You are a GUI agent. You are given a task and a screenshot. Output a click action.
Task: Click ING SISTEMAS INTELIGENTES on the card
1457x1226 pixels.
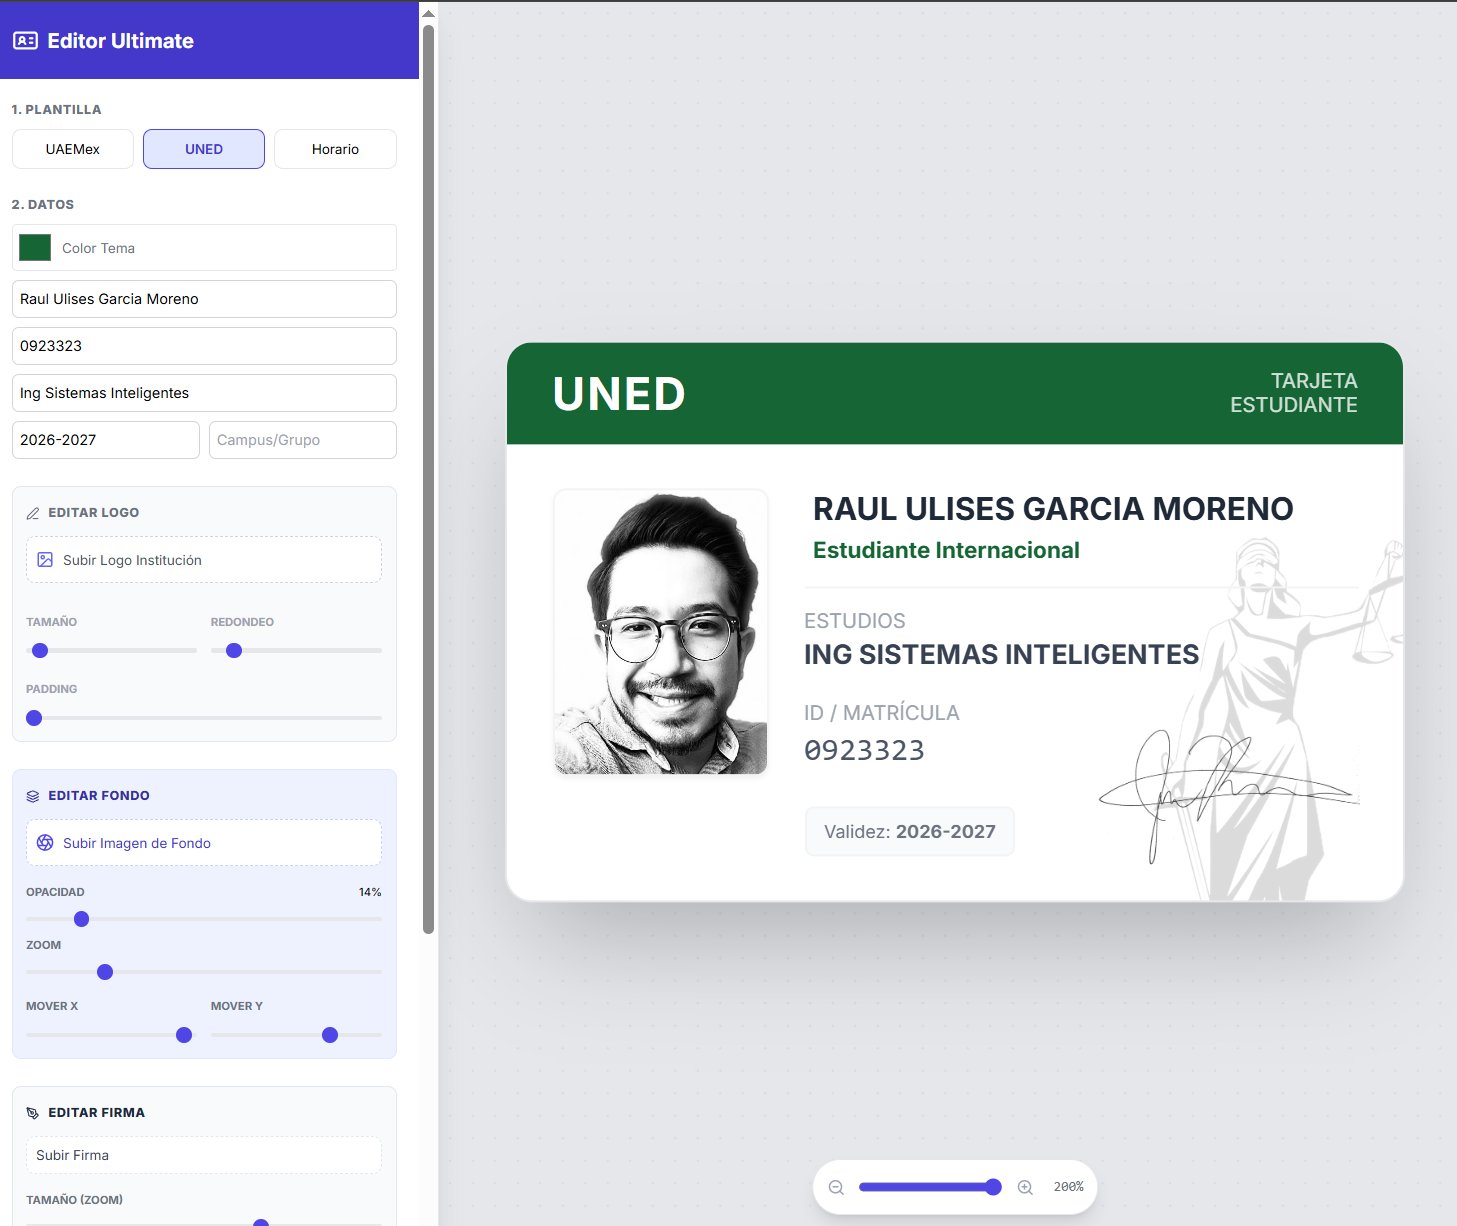pyautogui.click(x=1001, y=655)
